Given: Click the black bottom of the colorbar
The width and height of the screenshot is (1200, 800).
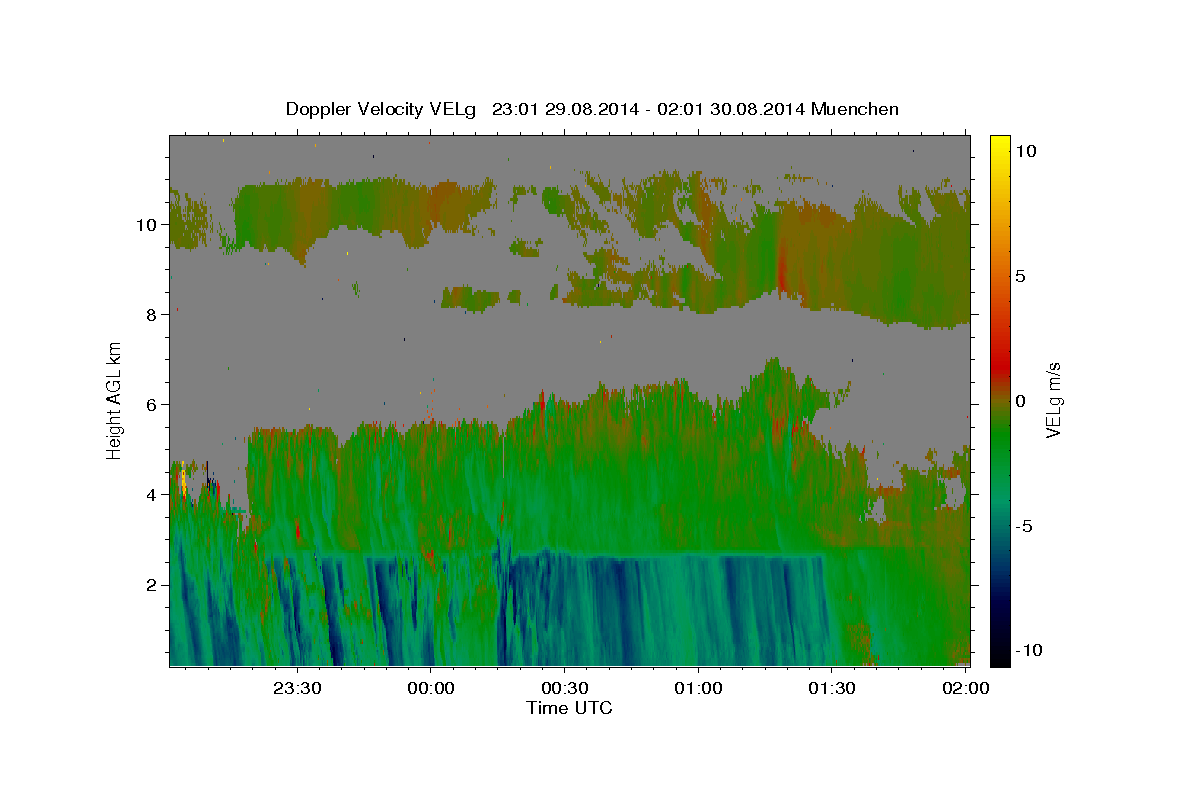Looking at the screenshot, I should click(x=999, y=655).
